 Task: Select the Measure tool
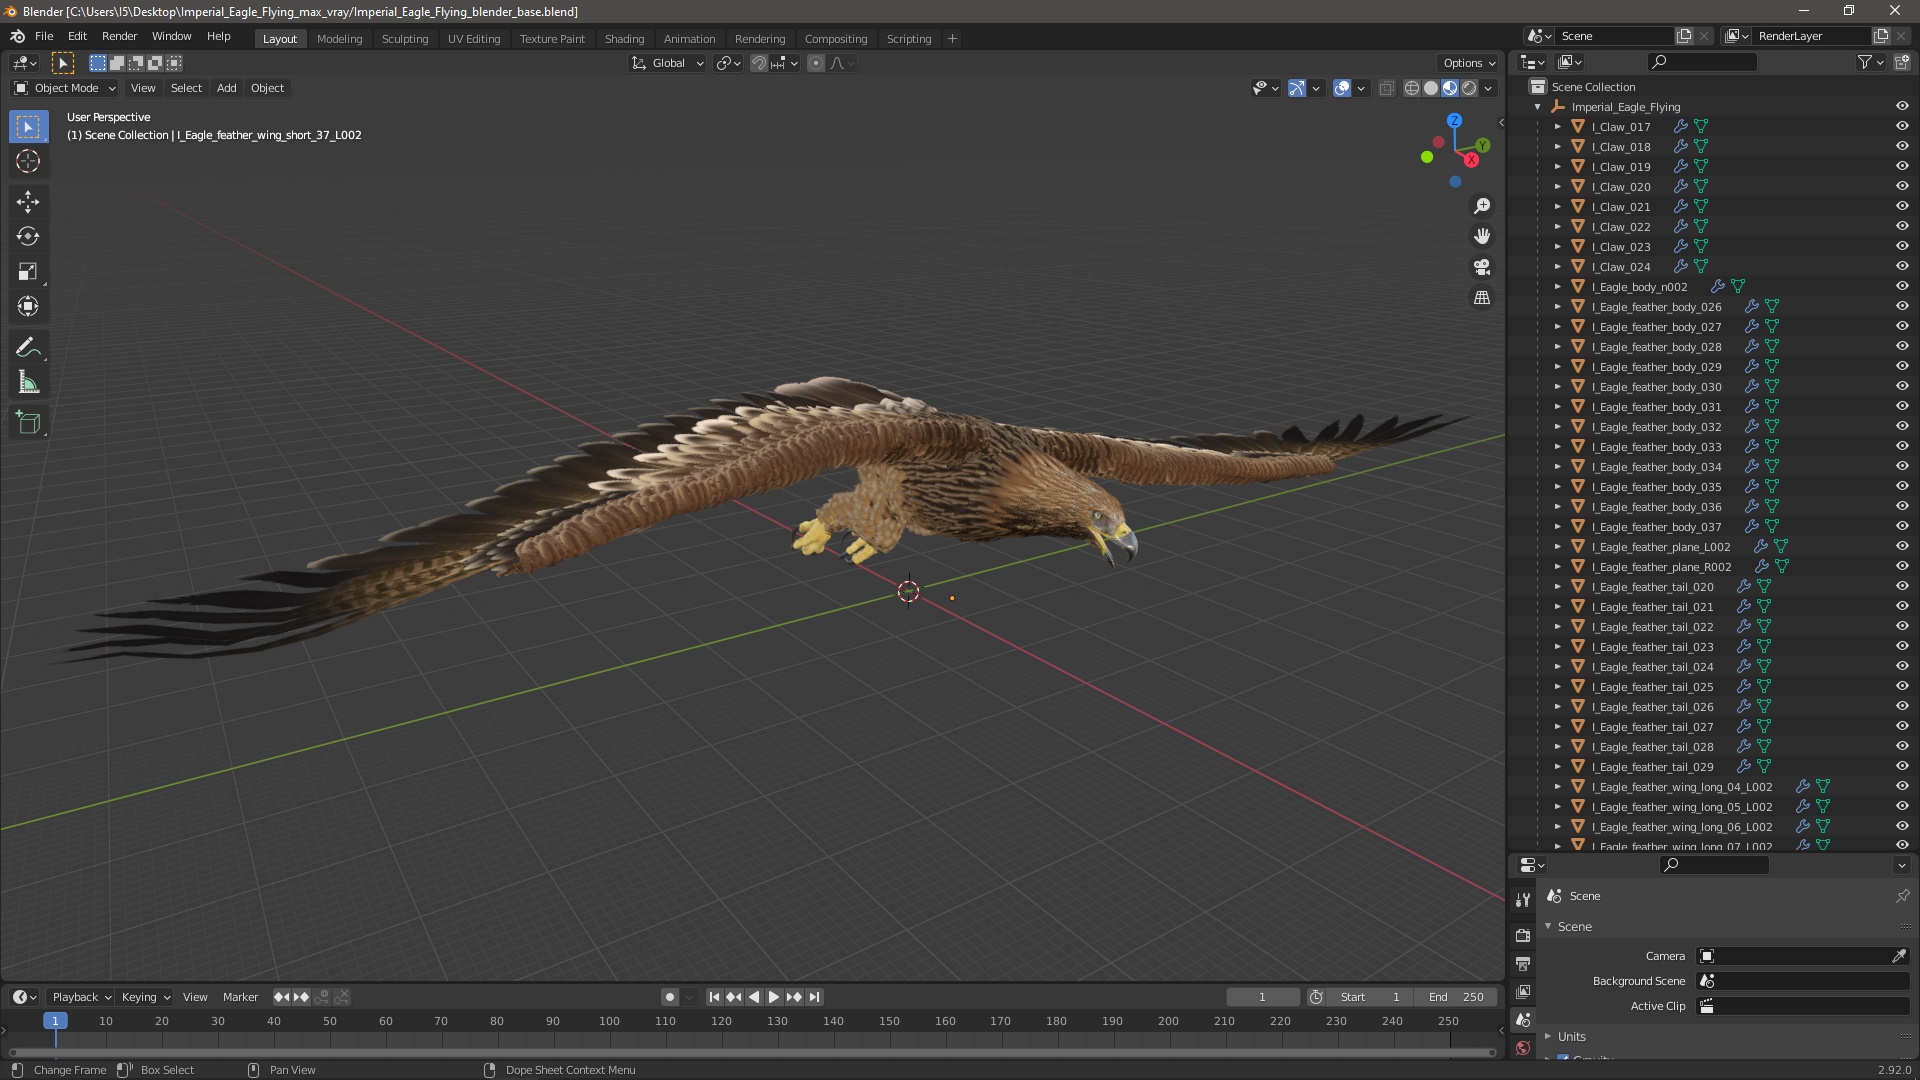28,383
